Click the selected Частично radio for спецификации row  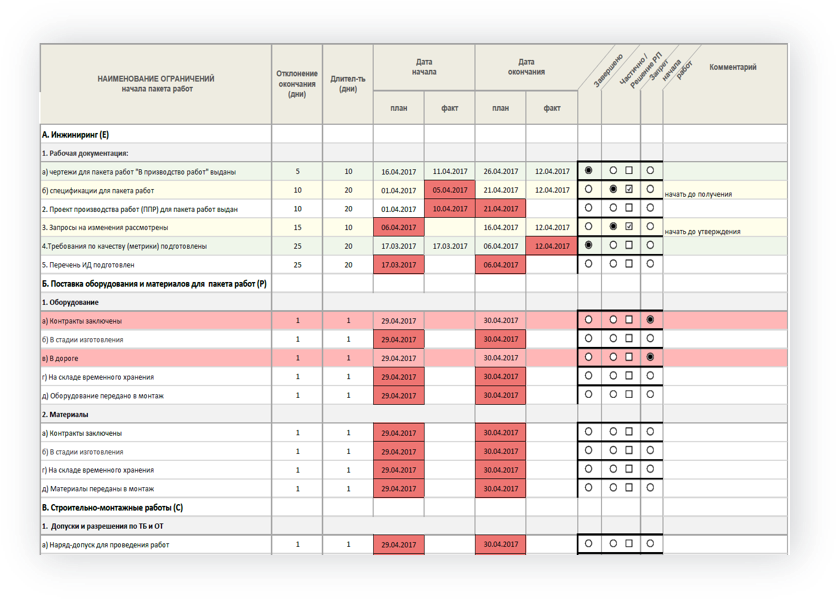click(613, 189)
